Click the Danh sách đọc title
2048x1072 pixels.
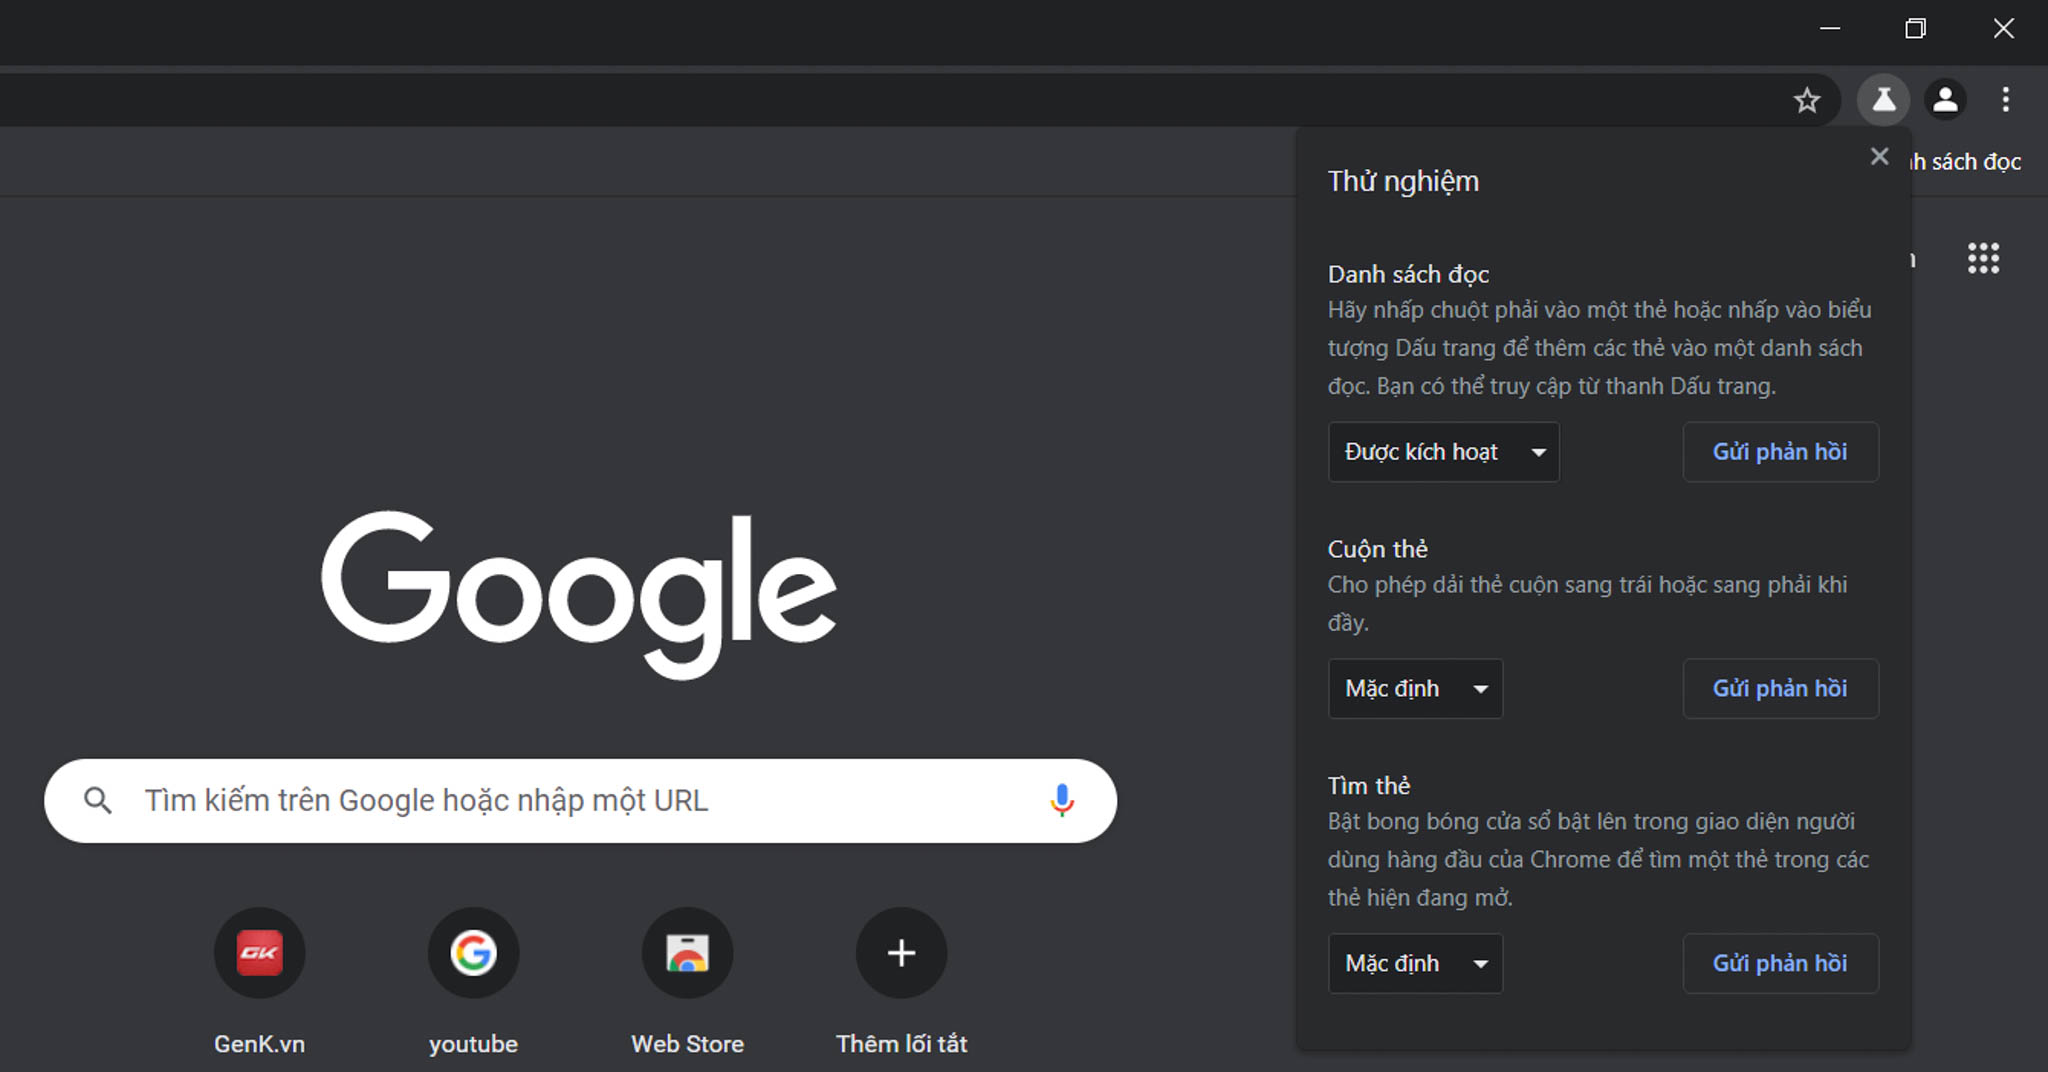pyautogui.click(x=1408, y=274)
